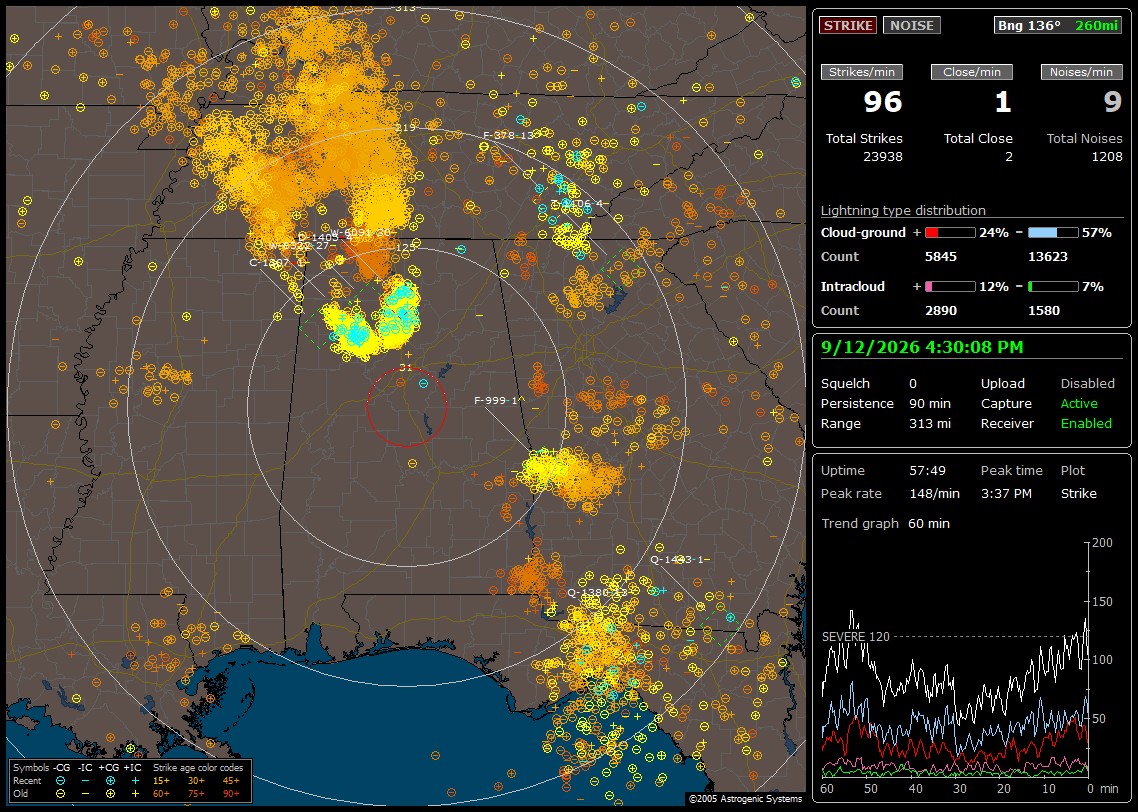The width and height of the screenshot is (1138, 812).
Task: Click the bearing and distance readout
Action: [x=1057, y=25]
